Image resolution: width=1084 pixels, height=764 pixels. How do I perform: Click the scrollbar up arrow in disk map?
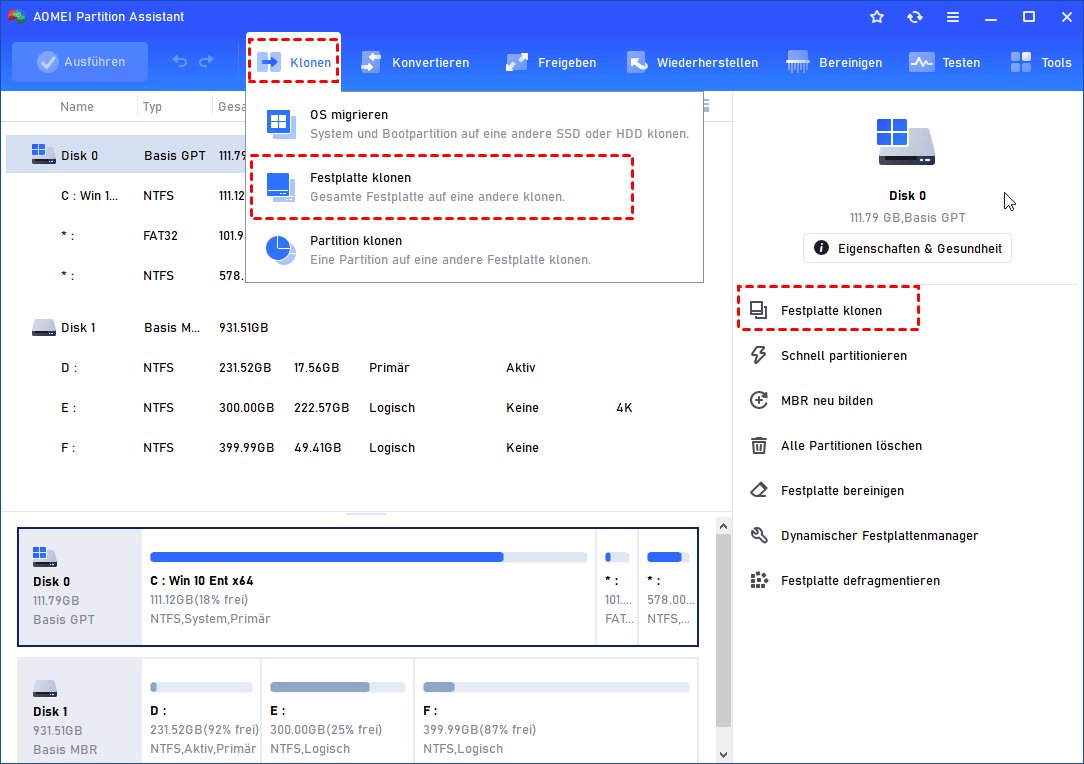coord(723,526)
